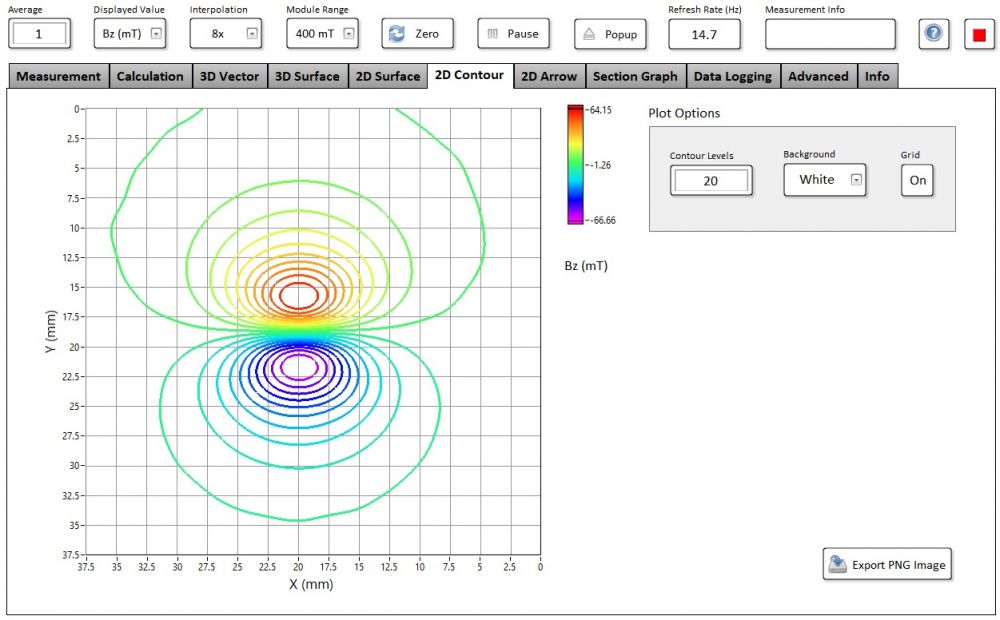Viewport: 1000px width, 620px height.
Task: Expand the Interpolation 8x dropdown
Action: click(x=252, y=34)
